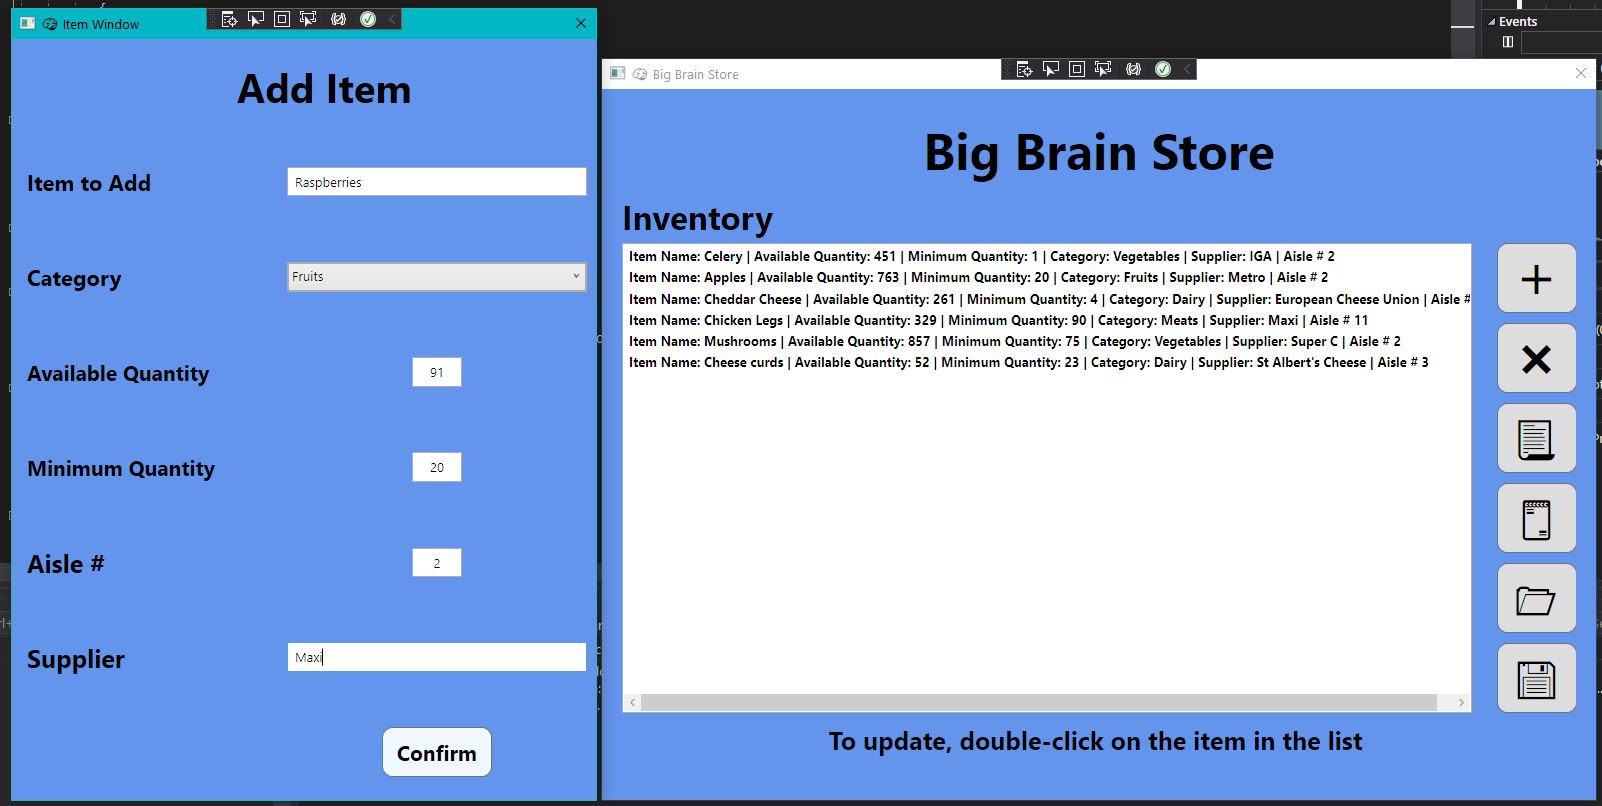Collapse the Events section
This screenshot has height=806, width=1602.
[x=1492, y=22]
